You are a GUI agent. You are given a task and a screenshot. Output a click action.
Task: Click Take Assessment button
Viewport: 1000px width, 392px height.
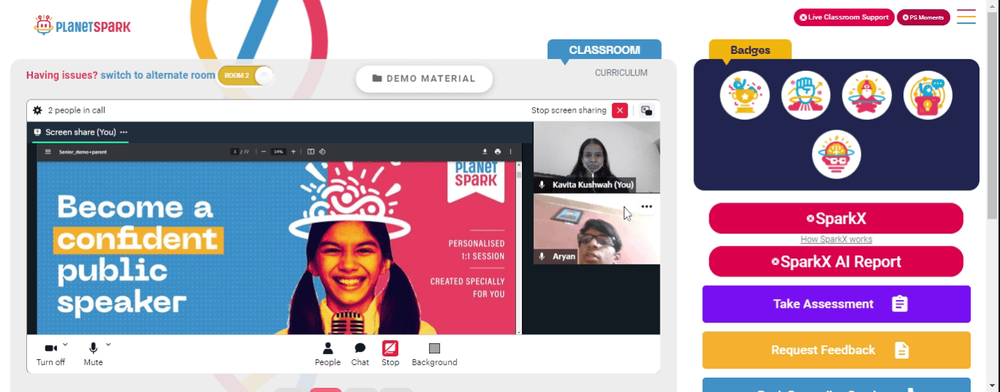836,304
